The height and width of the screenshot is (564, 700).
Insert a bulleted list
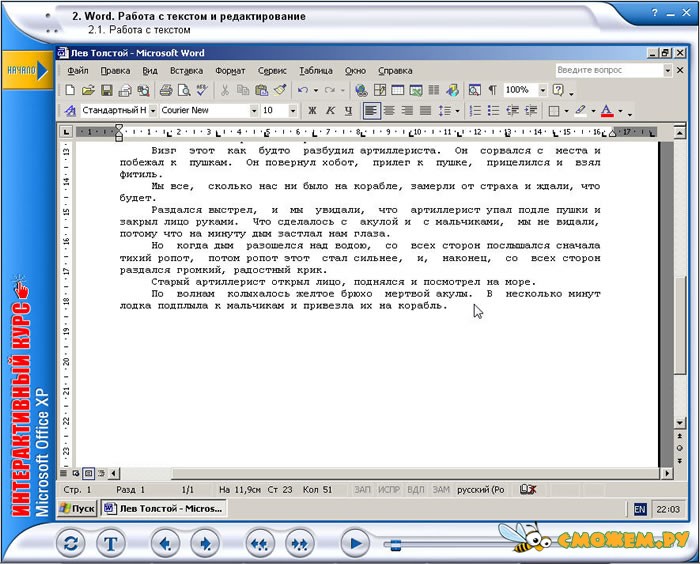click(493, 111)
